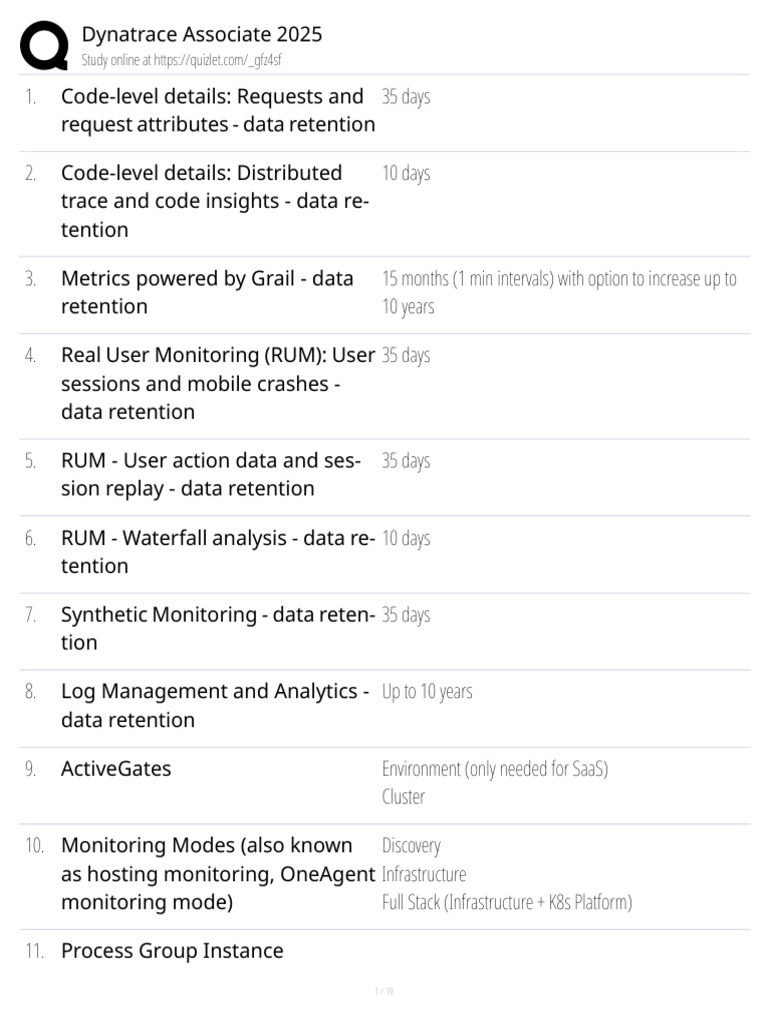768x1024 pixels.
Task: Select the Distributed trace and code insights term
Action: [x=214, y=201]
